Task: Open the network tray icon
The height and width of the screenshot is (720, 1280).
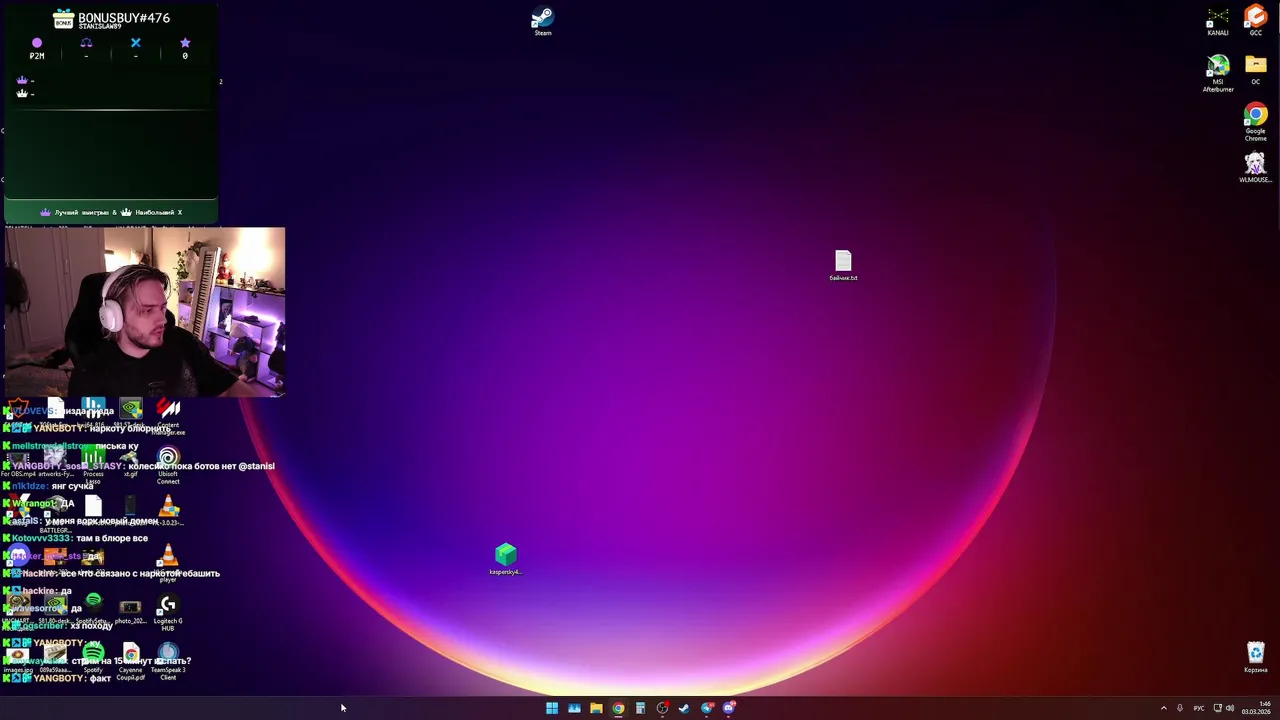Action: (x=1217, y=708)
